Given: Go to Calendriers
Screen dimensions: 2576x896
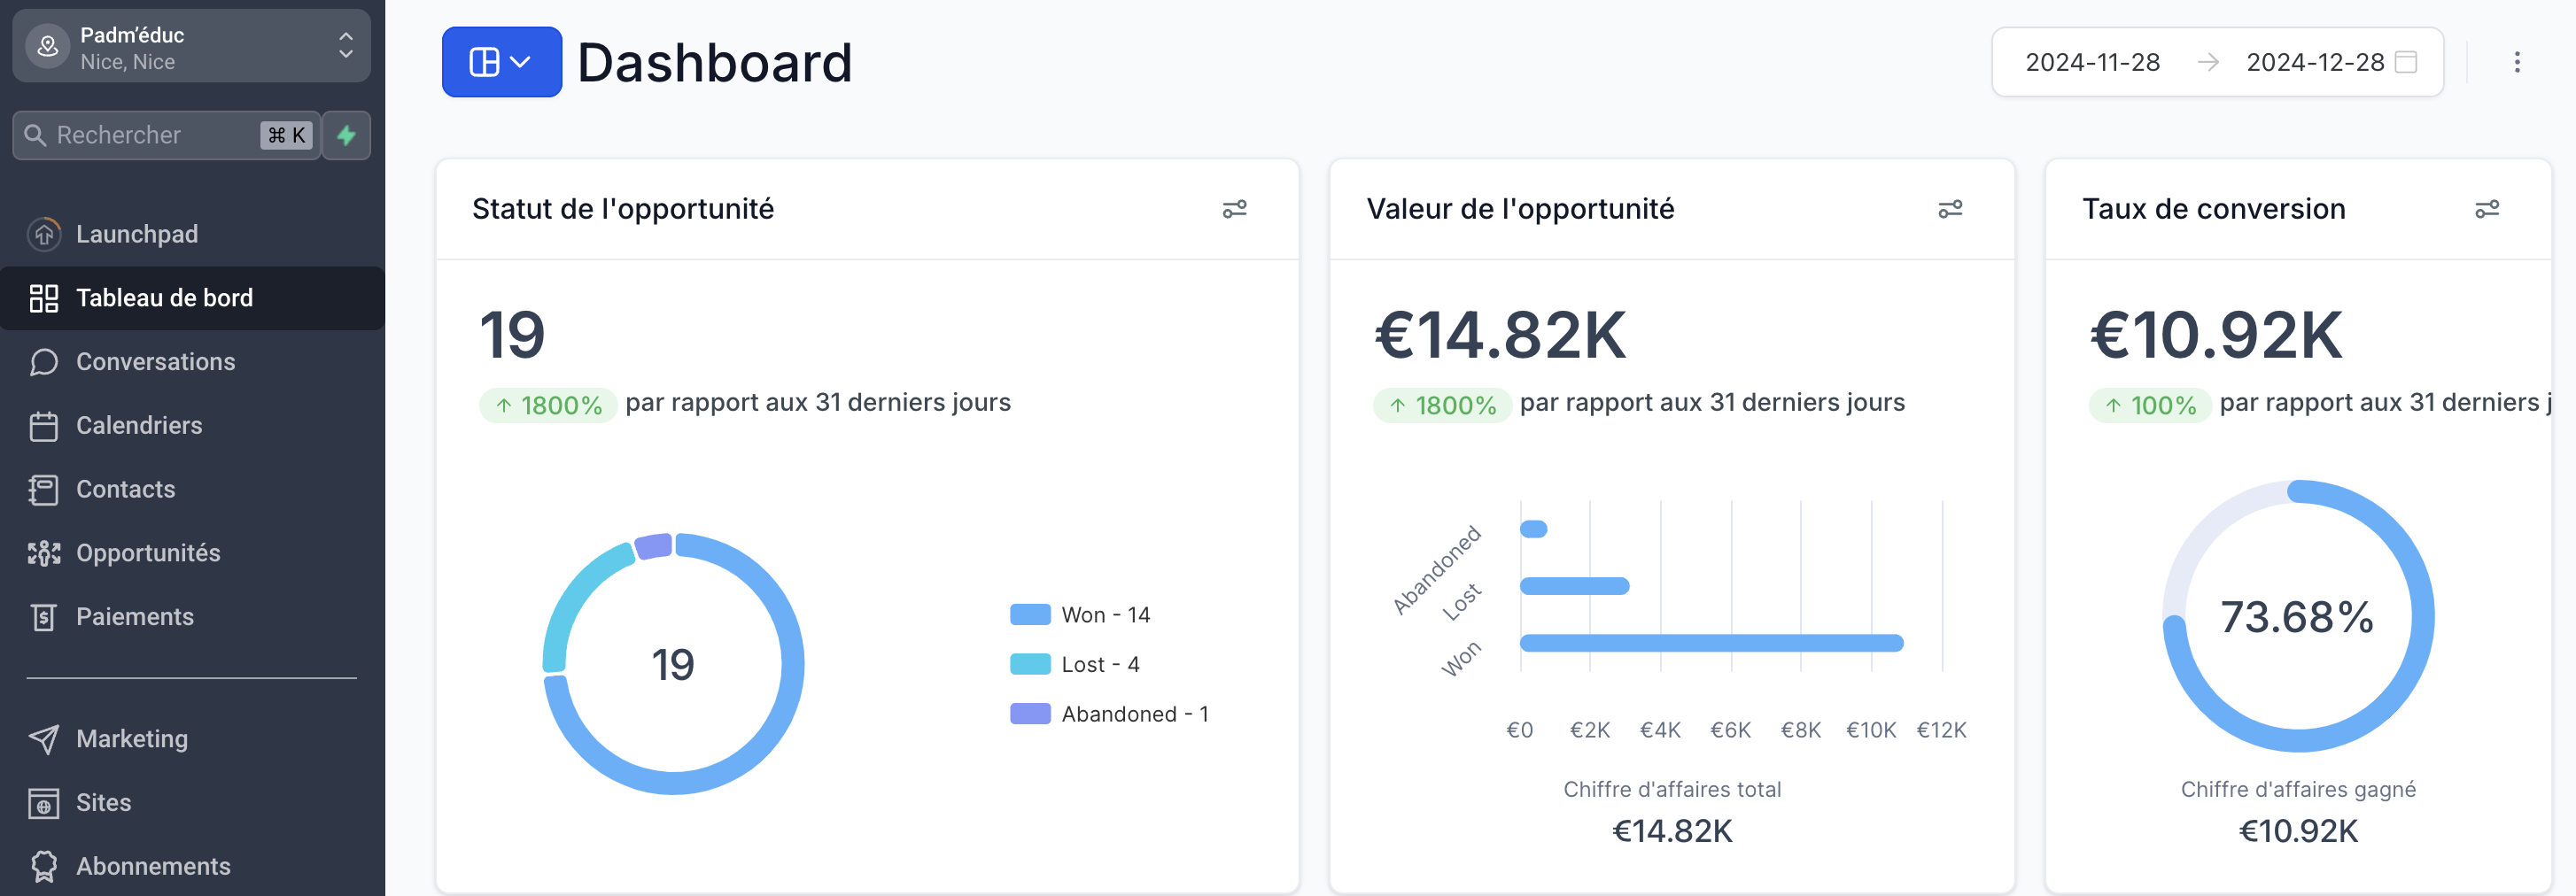Looking at the screenshot, I should point(191,426).
